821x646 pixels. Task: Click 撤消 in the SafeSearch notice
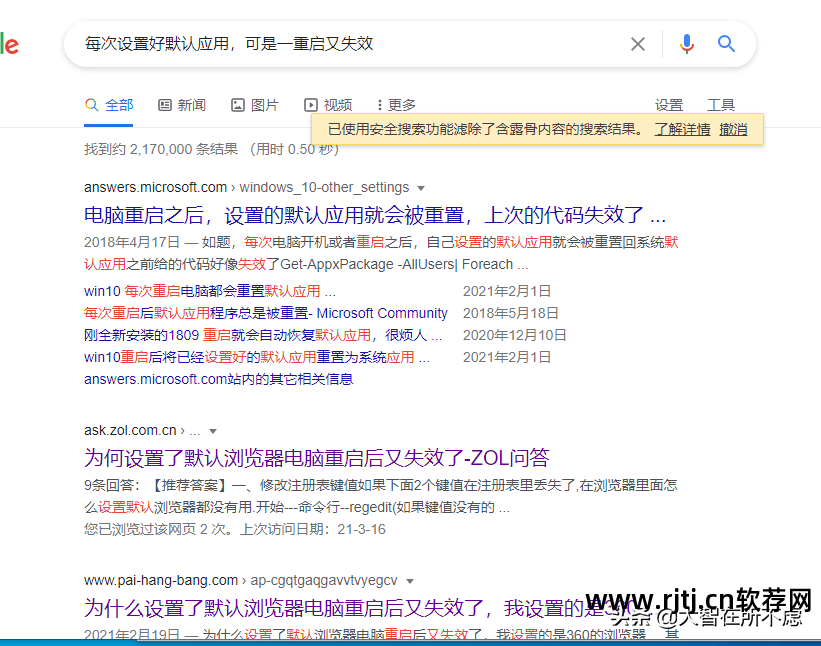tap(733, 129)
